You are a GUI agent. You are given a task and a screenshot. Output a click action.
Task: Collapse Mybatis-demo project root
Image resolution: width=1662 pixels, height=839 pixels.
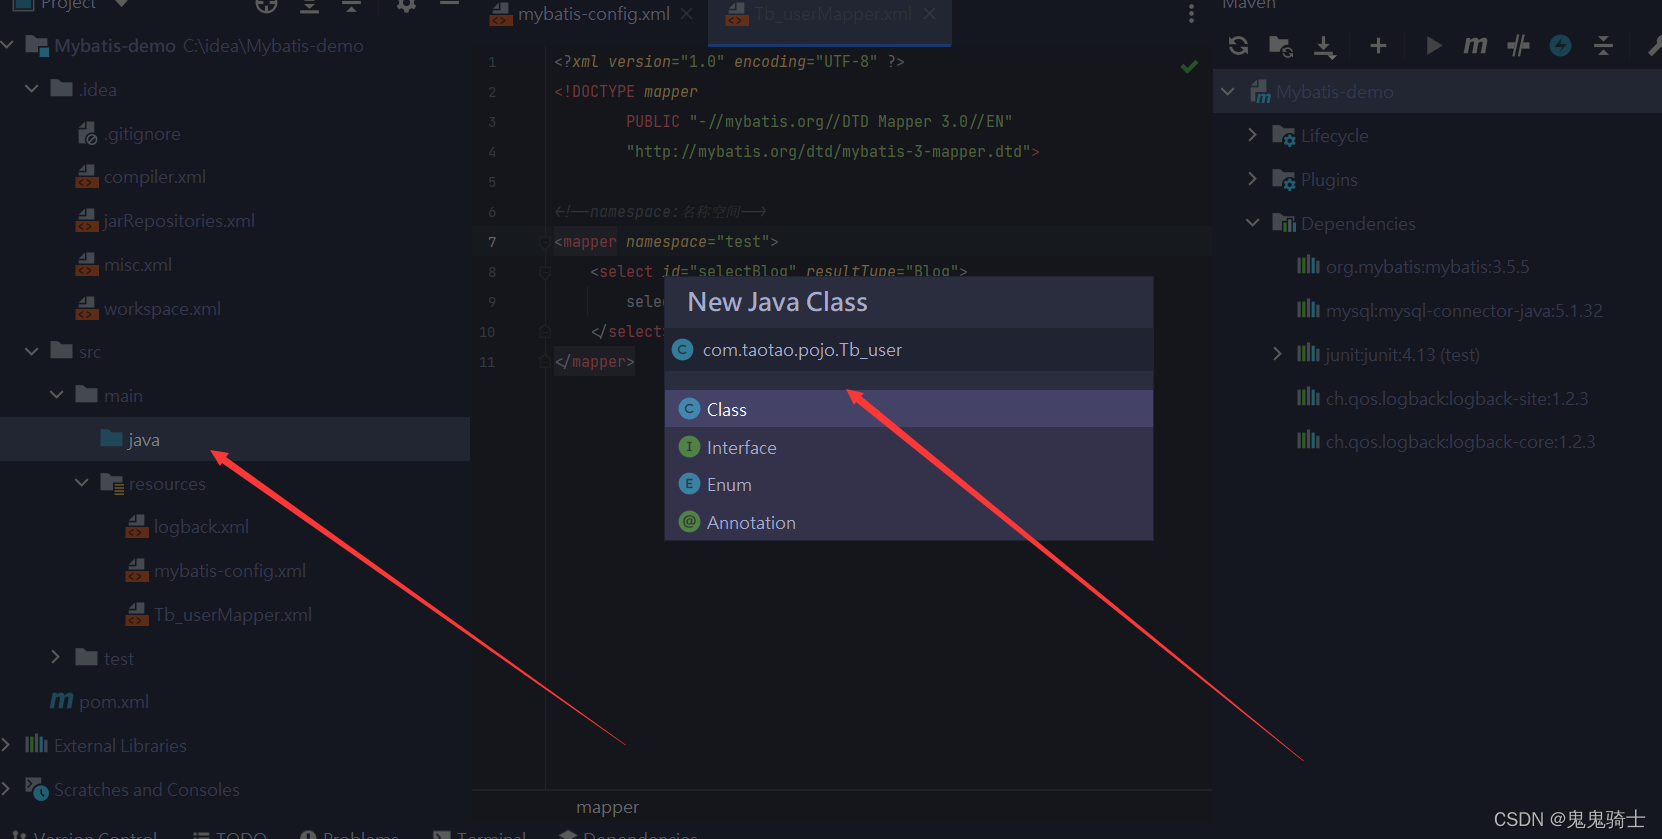pos(7,45)
